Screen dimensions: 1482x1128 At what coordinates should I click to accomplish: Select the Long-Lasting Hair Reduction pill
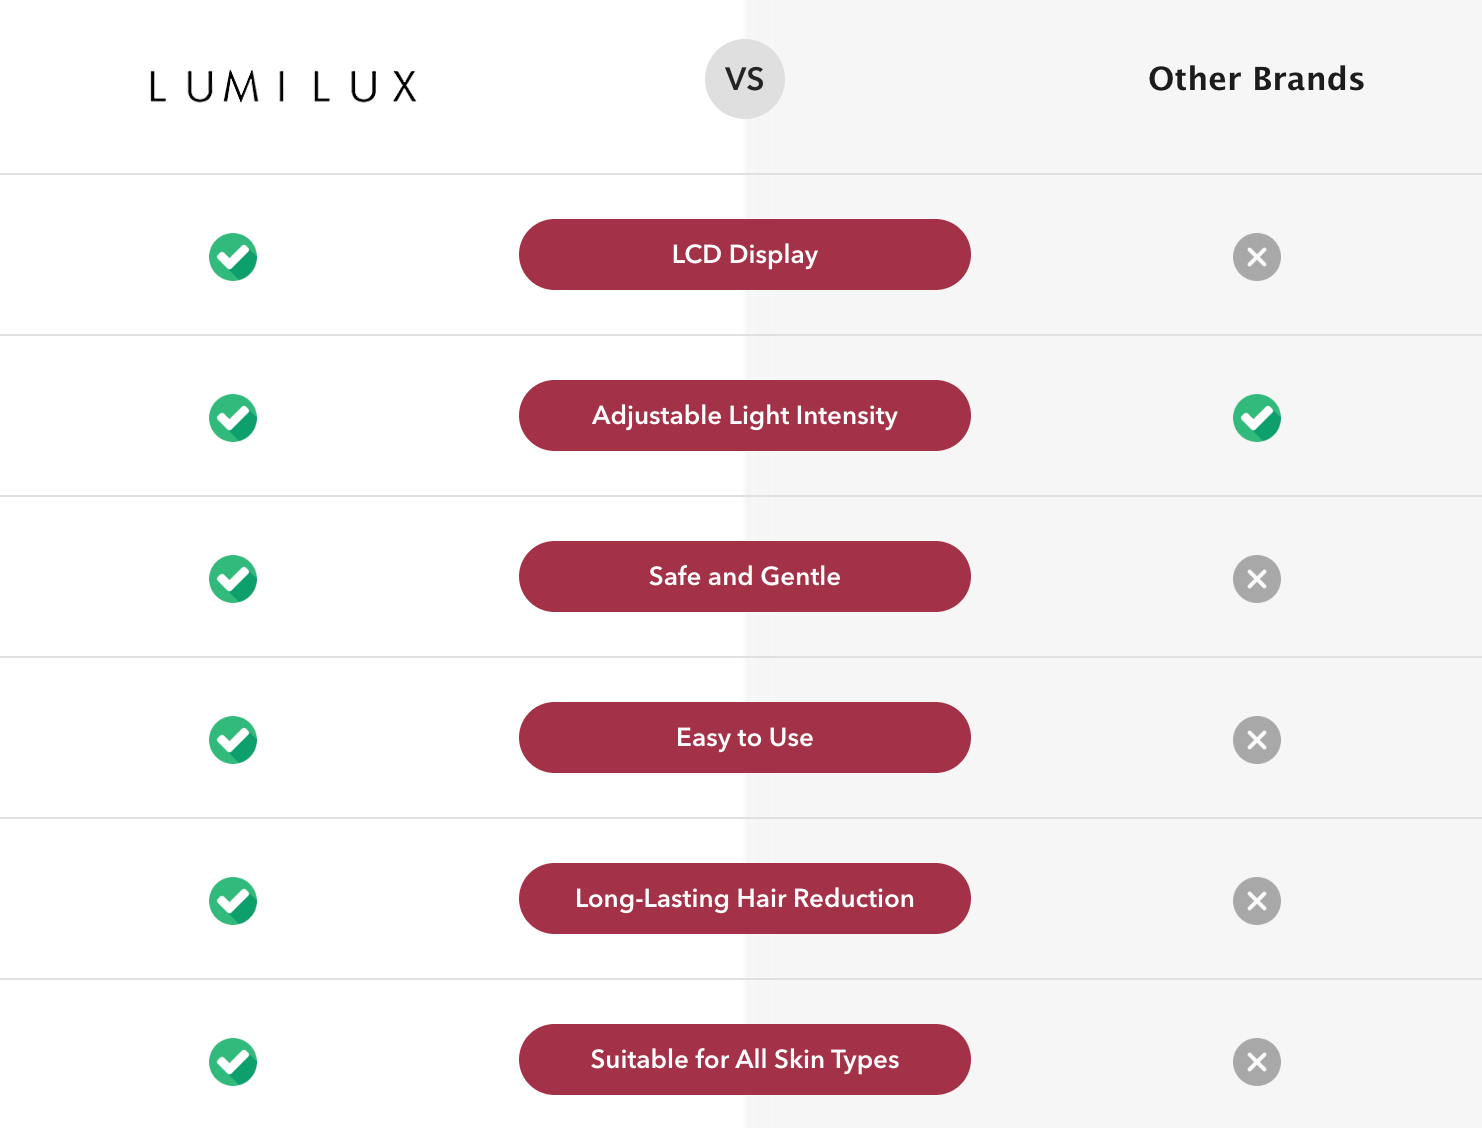point(745,899)
